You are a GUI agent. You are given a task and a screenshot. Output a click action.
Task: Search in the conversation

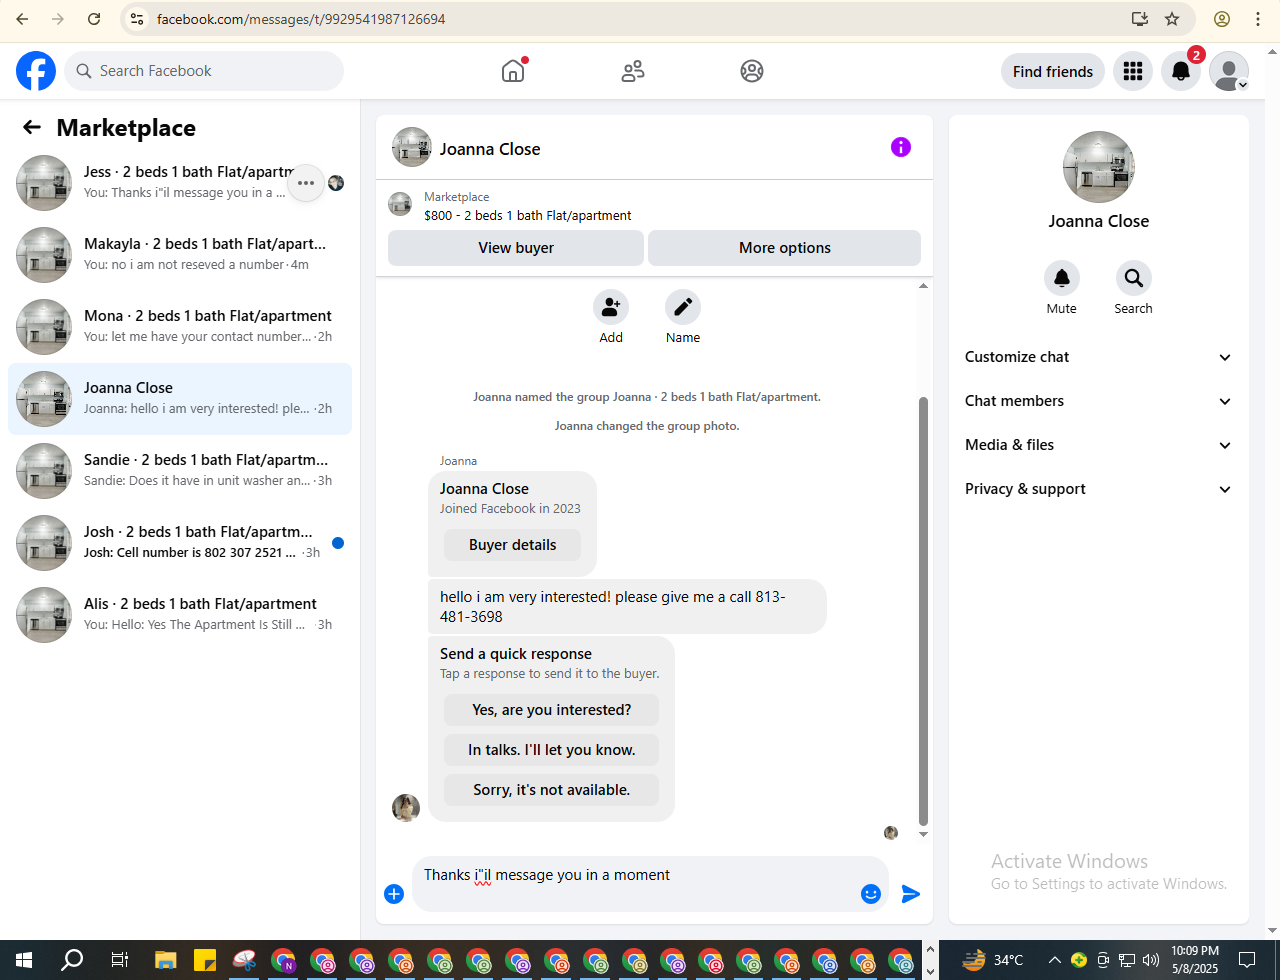click(x=1133, y=278)
